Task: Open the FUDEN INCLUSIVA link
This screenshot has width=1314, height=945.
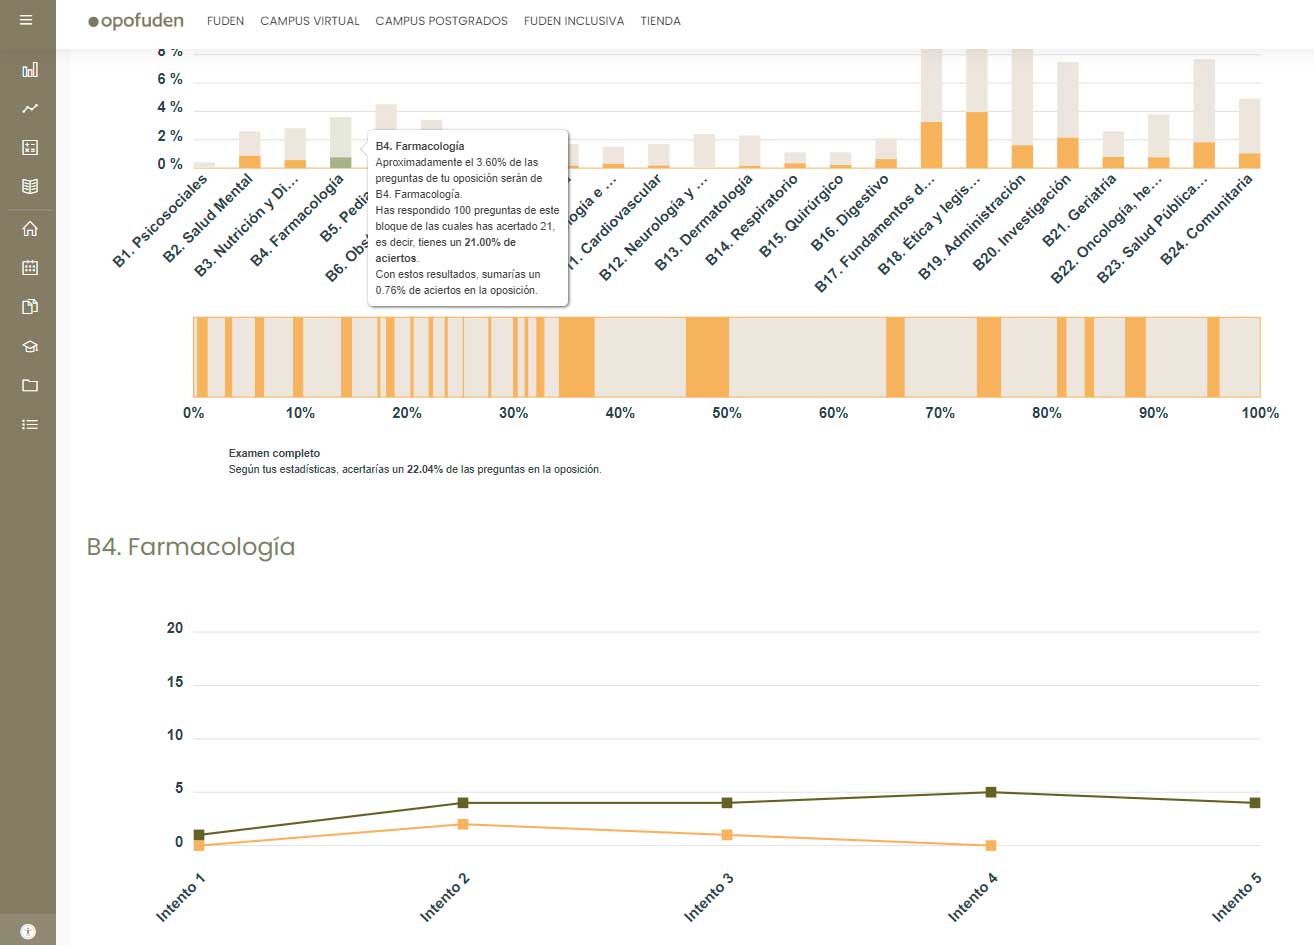Action: (x=574, y=21)
